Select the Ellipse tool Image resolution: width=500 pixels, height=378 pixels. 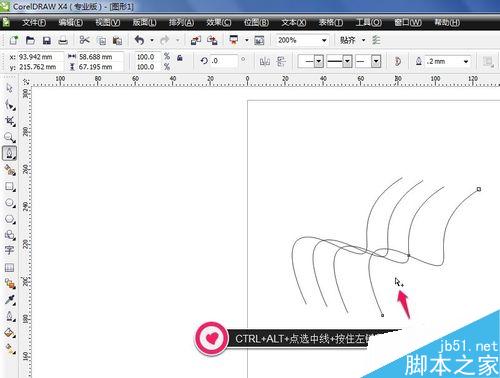[9, 203]
